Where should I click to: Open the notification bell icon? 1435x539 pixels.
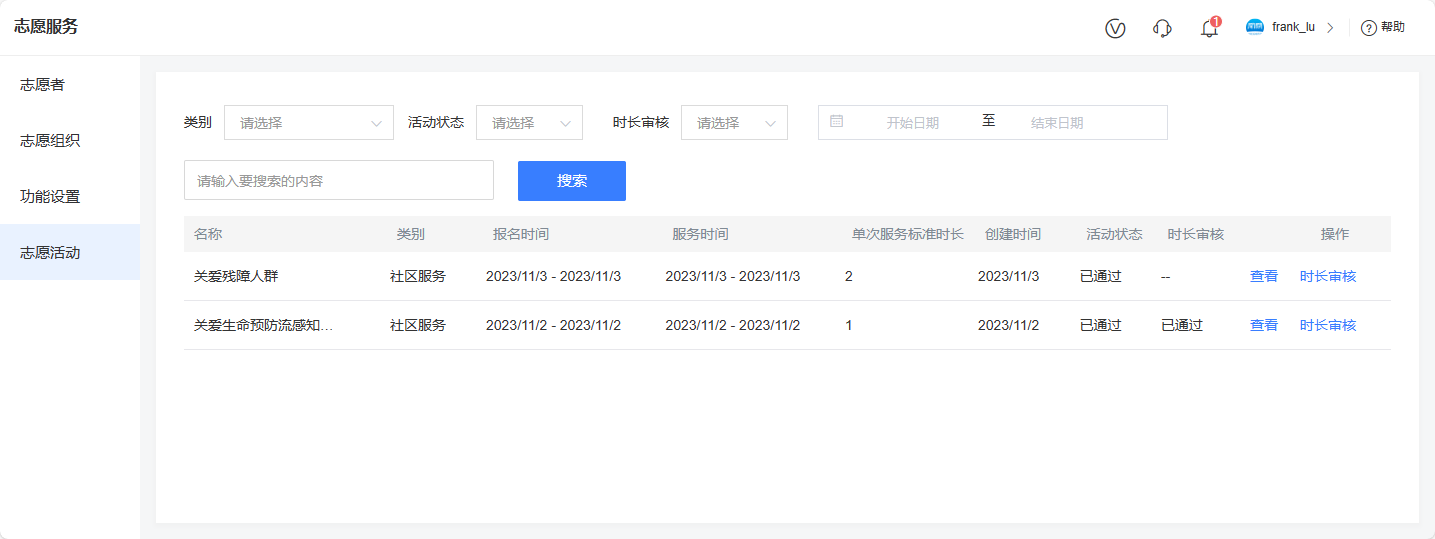[x=1209, y=28]
